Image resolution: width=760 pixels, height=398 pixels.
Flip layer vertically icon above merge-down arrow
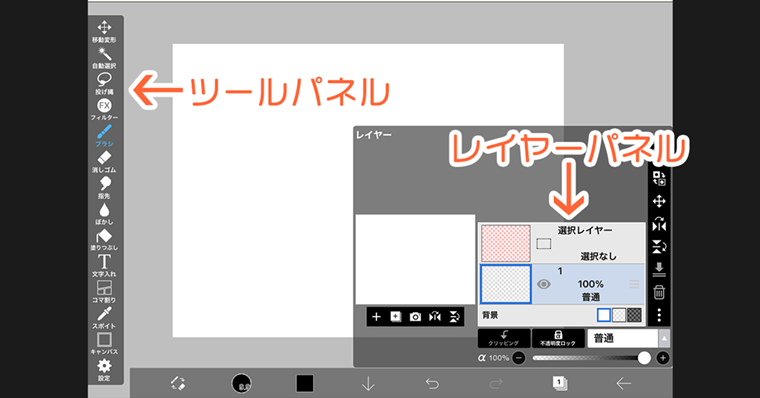point(659,247)
